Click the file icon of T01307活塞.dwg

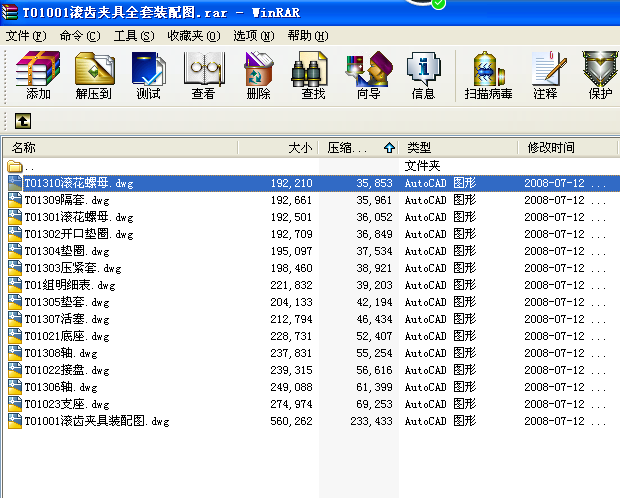point(15,319)
